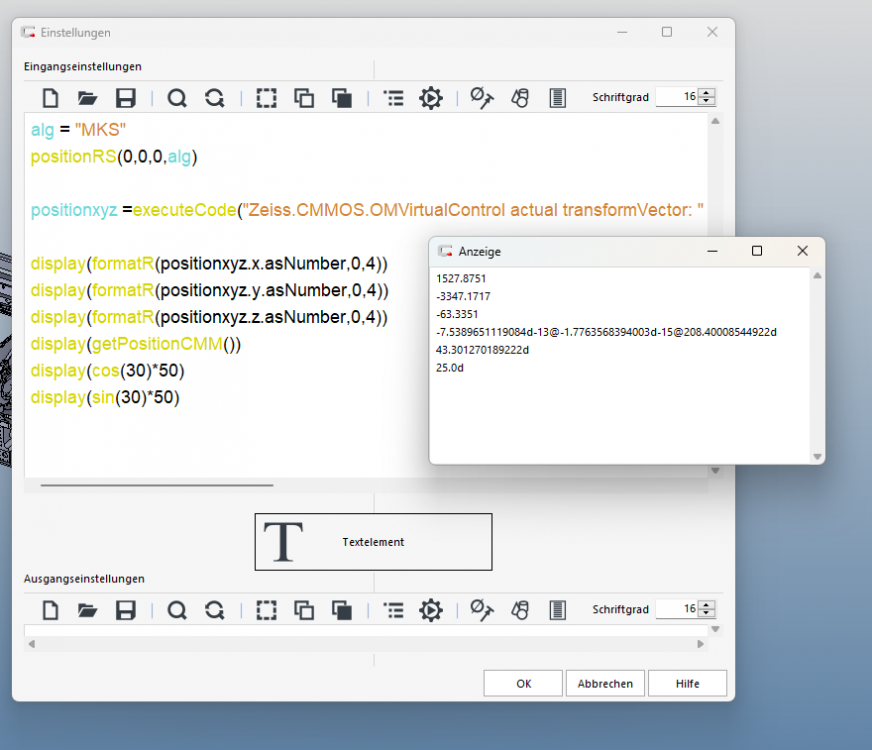This screenshot has width=872, height=750.
Task: Open Hilfe via the Hilfe button
Action: [x=687, y=684]
